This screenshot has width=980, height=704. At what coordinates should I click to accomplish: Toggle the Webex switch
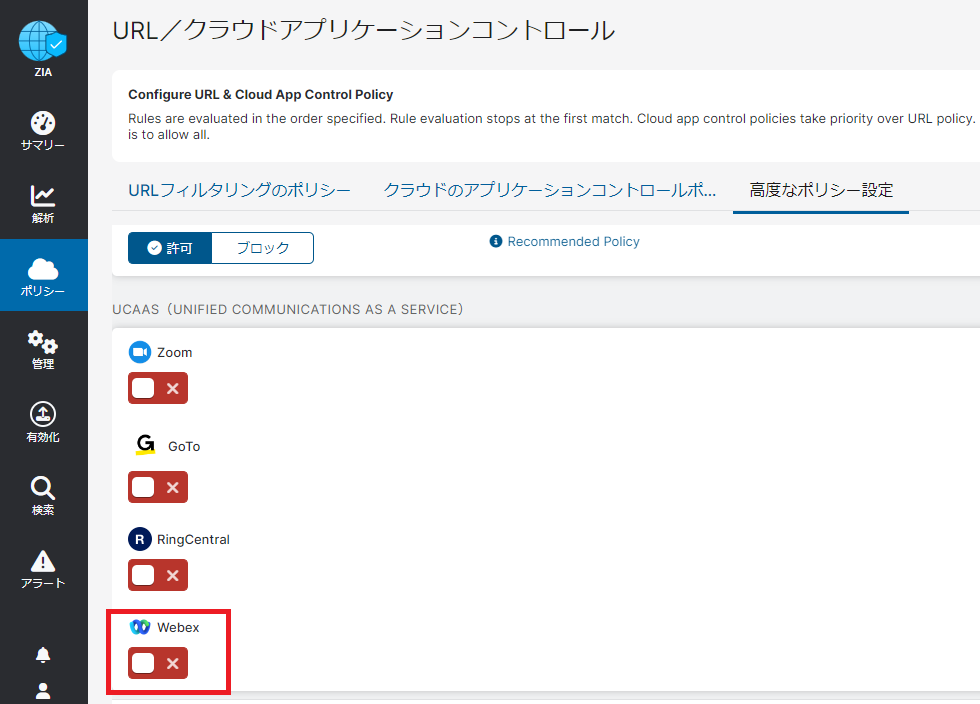pos(158,663)
